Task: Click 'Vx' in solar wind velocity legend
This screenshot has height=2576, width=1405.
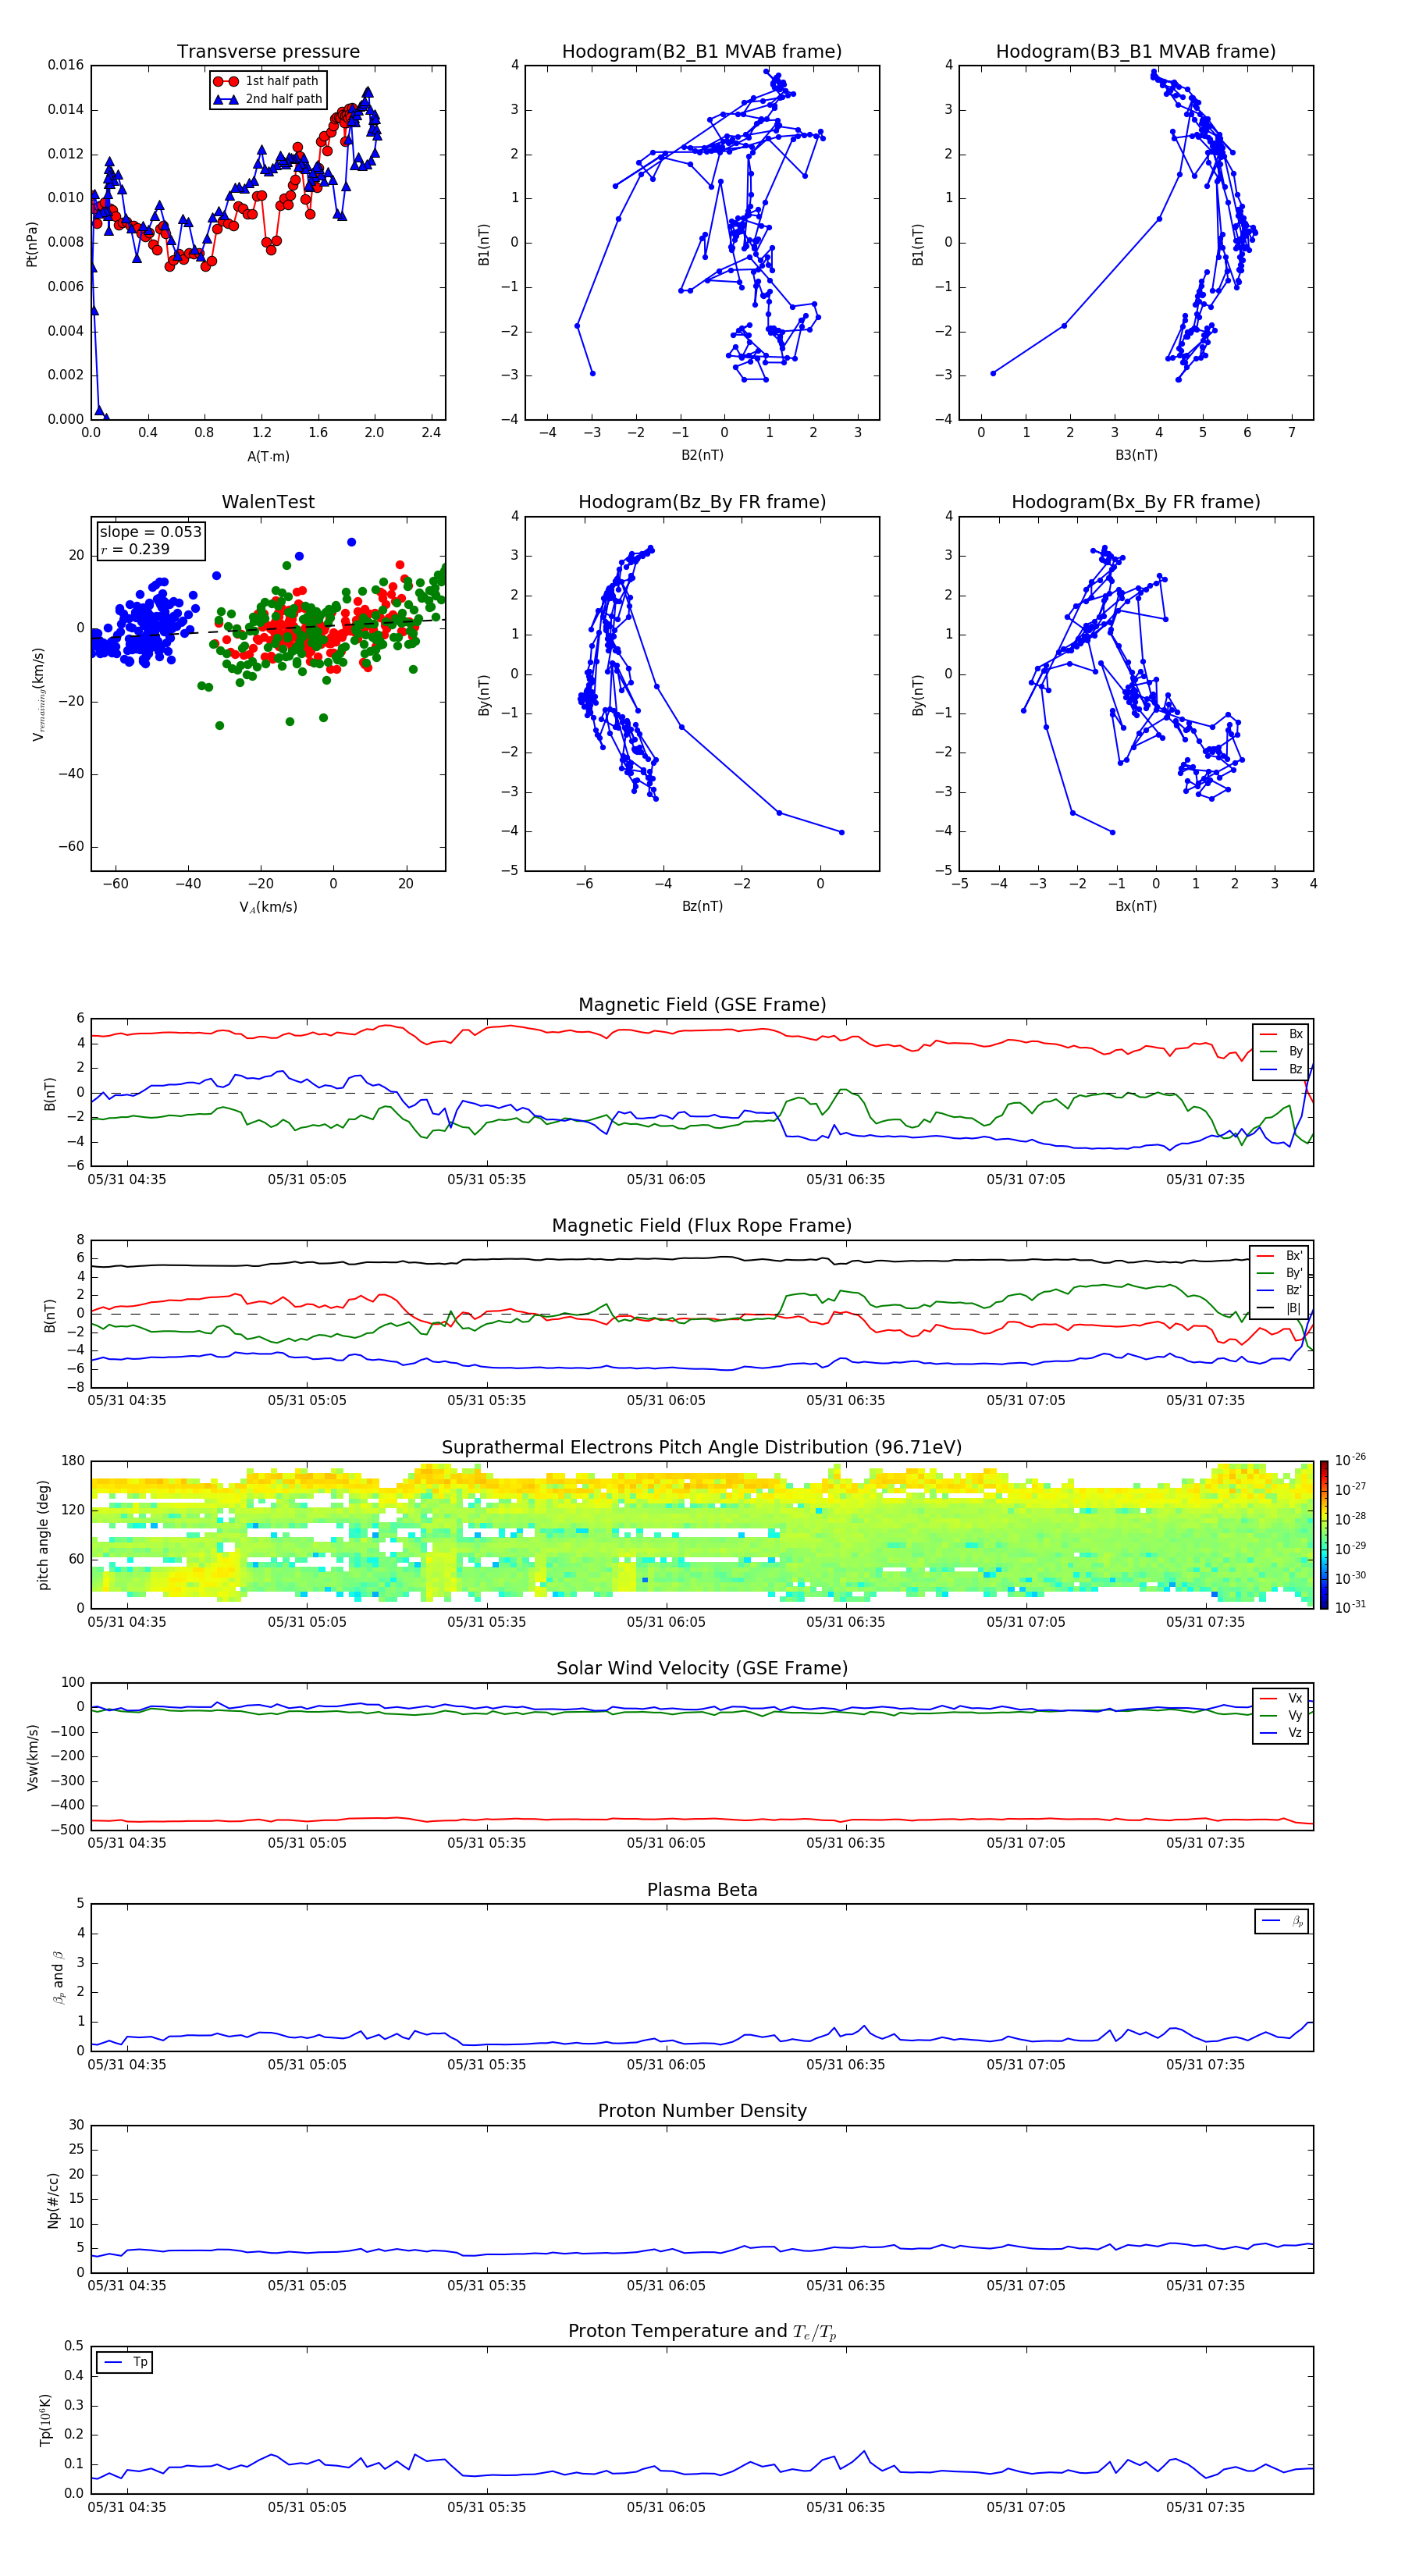Action: [1282, 1699]
